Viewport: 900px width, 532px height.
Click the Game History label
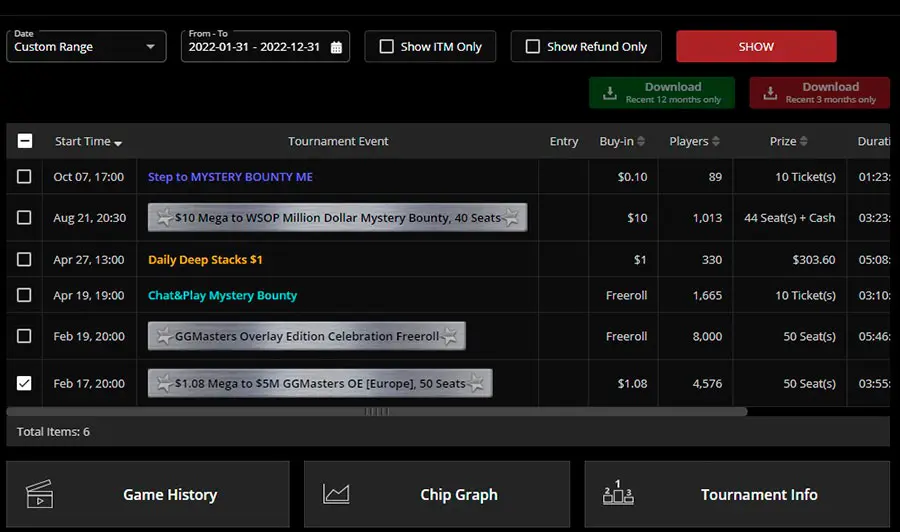[170, 495]
